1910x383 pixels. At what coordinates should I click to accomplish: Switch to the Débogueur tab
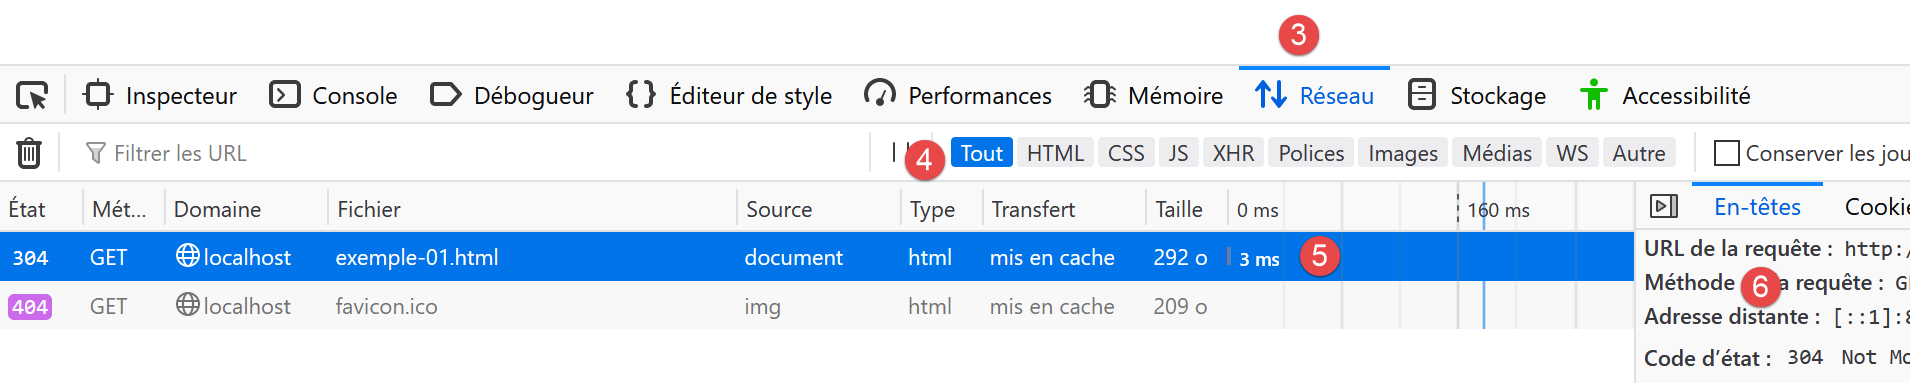tap(512, 96)
